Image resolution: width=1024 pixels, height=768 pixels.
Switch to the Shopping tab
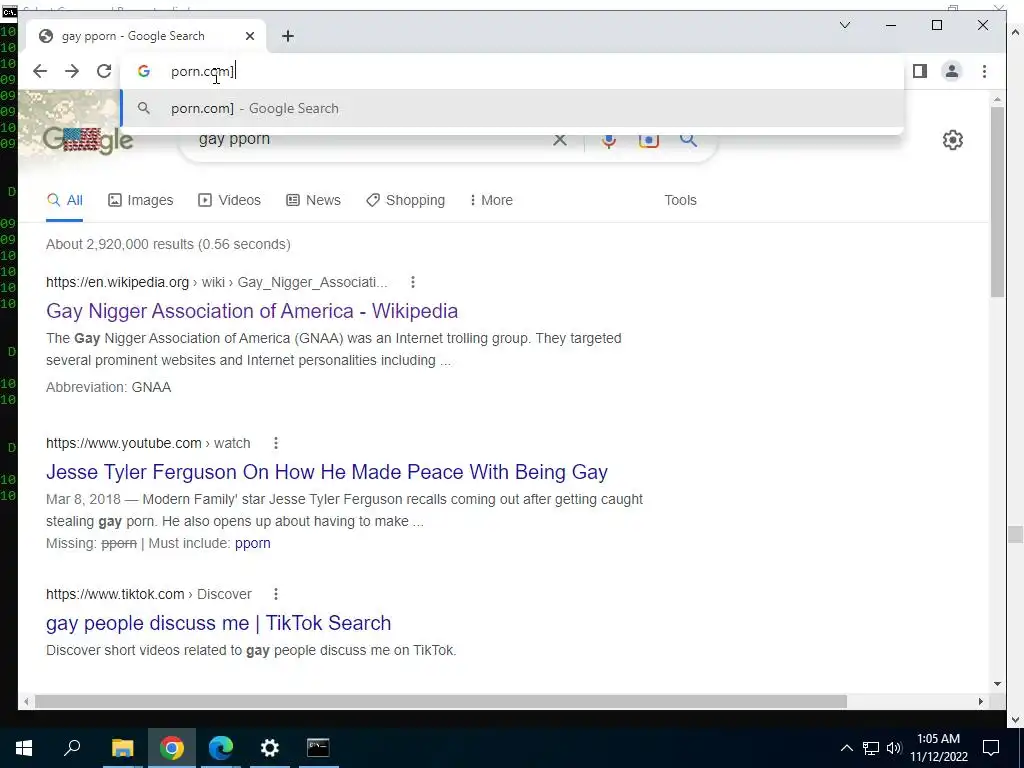pos(406,200)
